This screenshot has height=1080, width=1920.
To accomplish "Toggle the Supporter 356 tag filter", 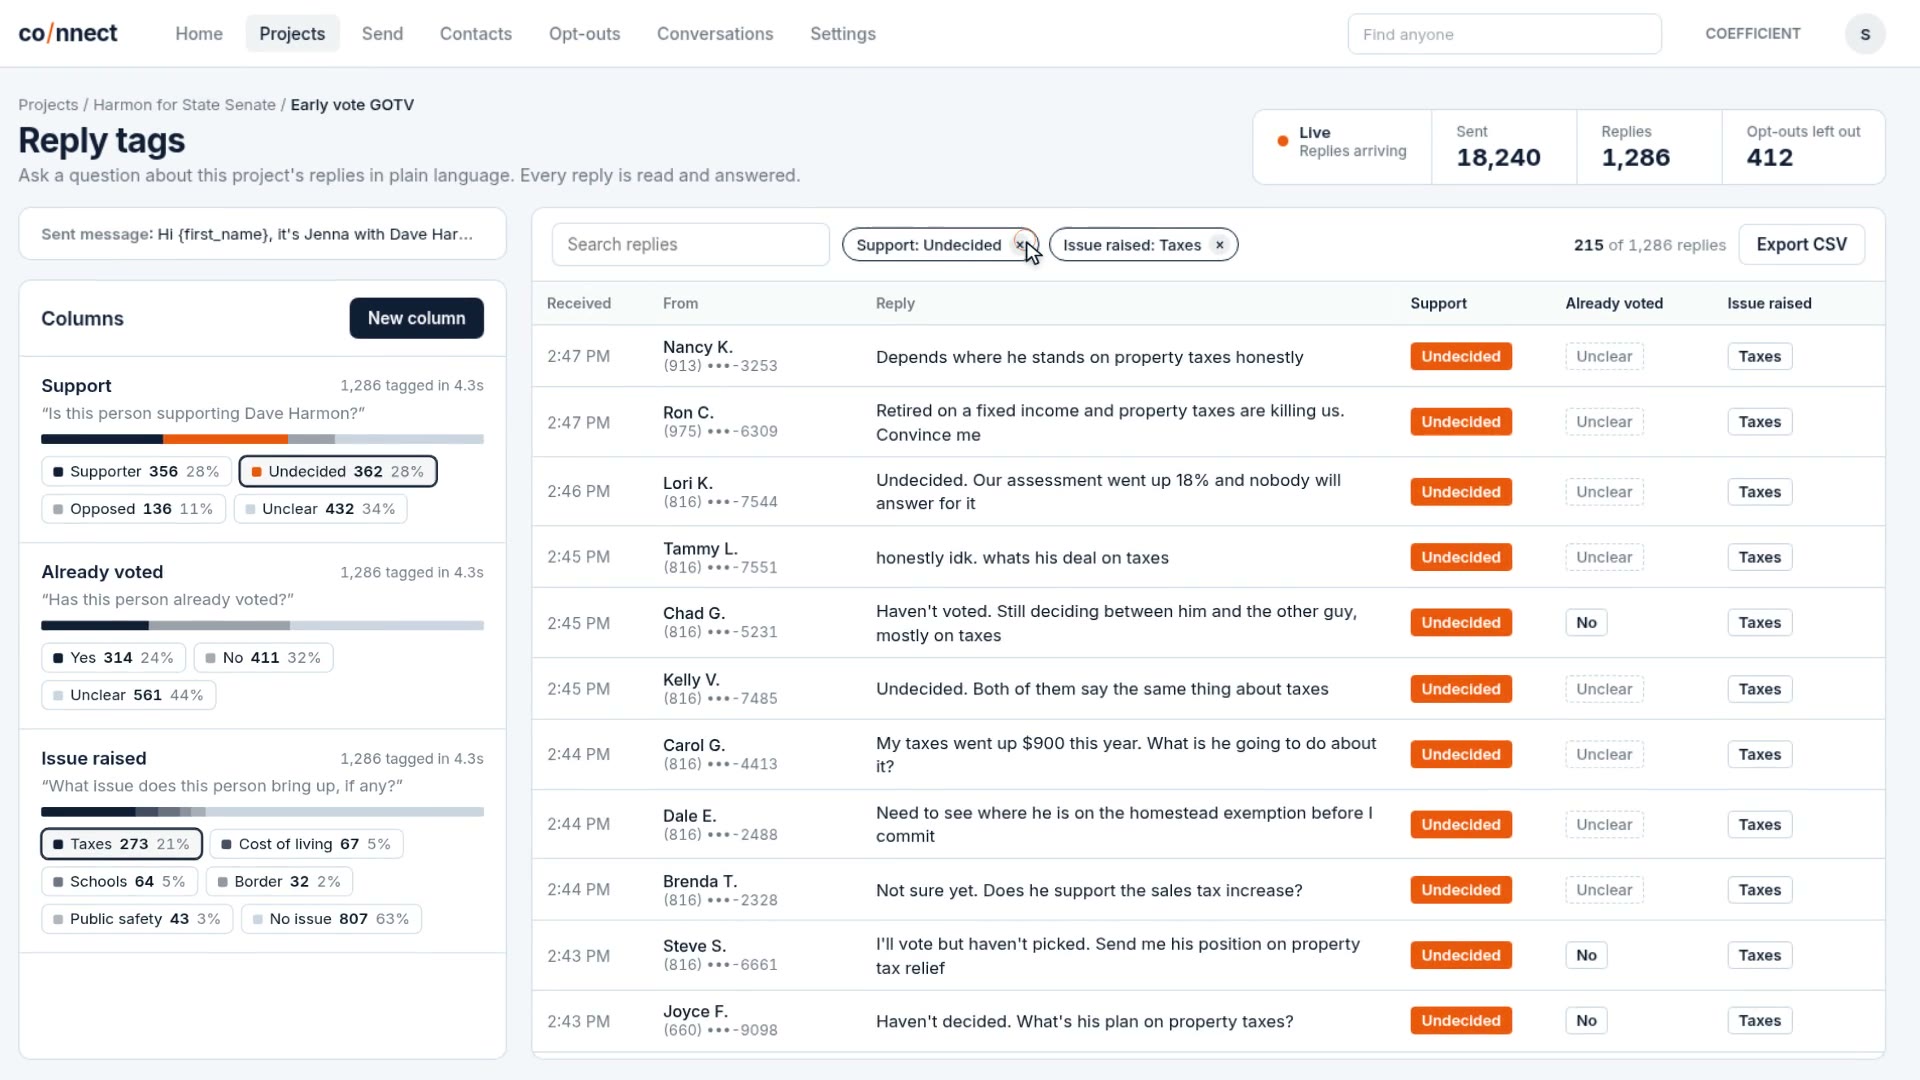I will pos(136,472).
